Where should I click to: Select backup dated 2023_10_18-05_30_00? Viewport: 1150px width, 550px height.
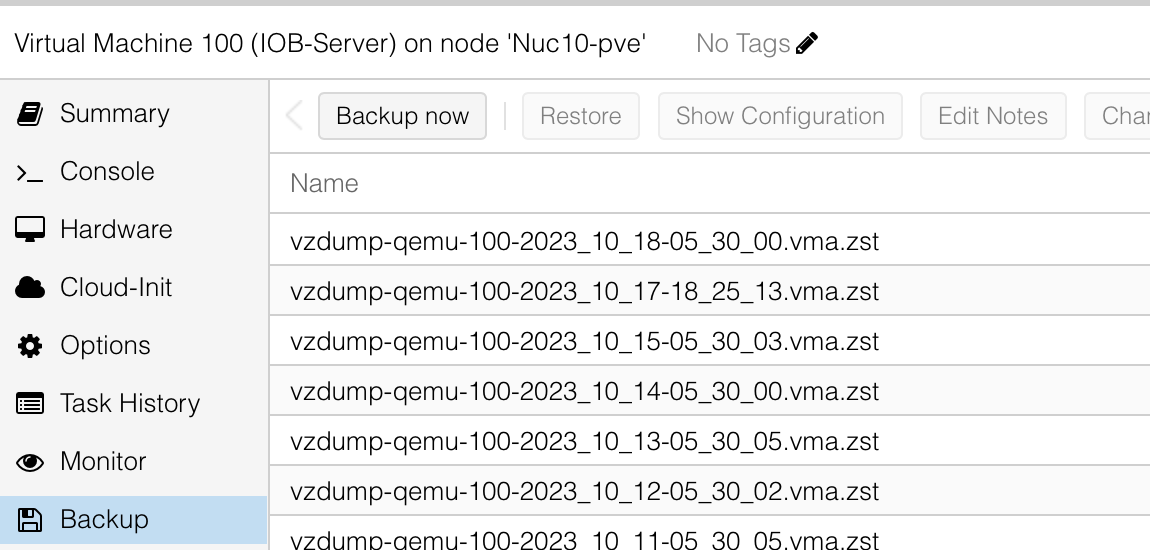pos(710,241)
